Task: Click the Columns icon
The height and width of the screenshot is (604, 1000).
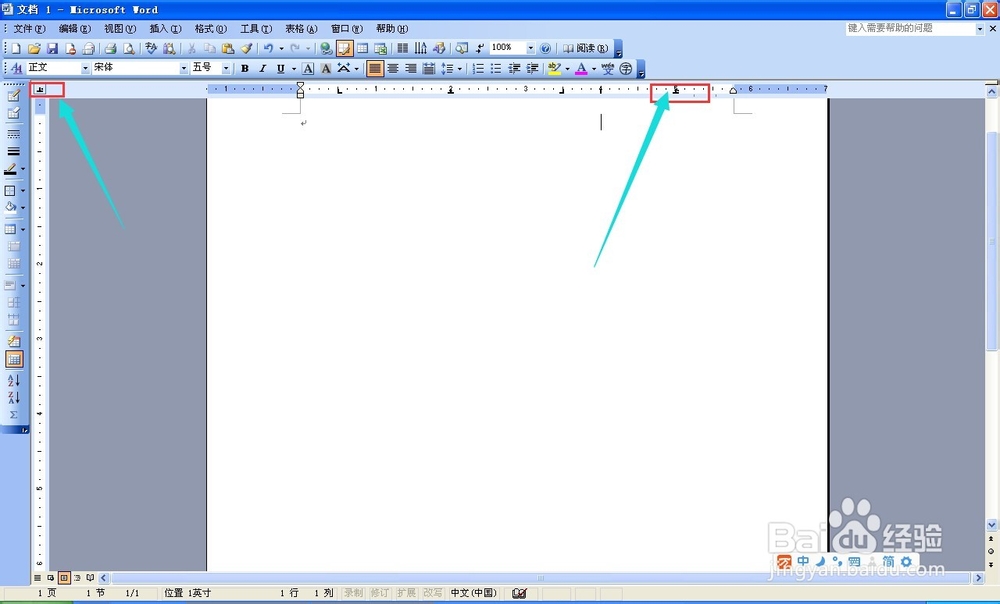Action: pyautogui.click(x=402, y=48)
